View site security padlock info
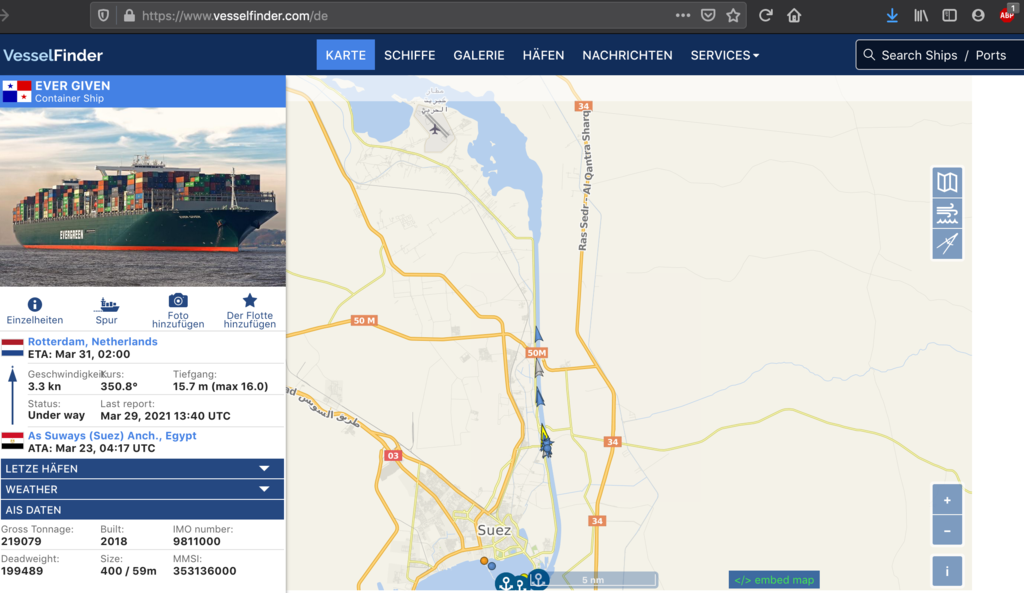 click(129, 16)
